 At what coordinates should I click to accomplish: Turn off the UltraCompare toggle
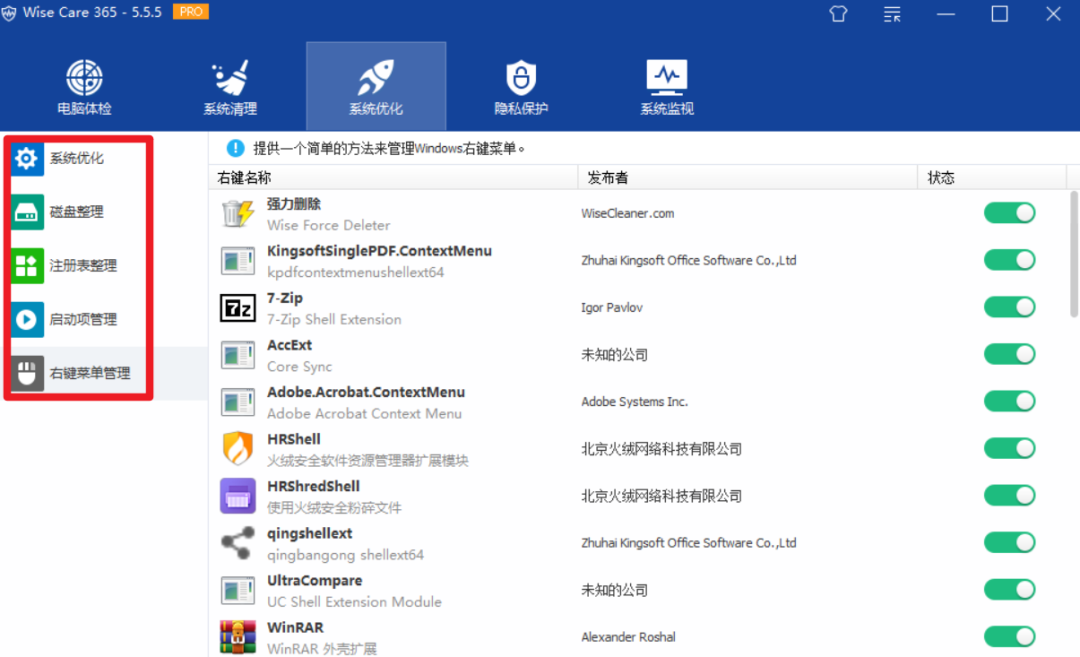click(1009, 590)
